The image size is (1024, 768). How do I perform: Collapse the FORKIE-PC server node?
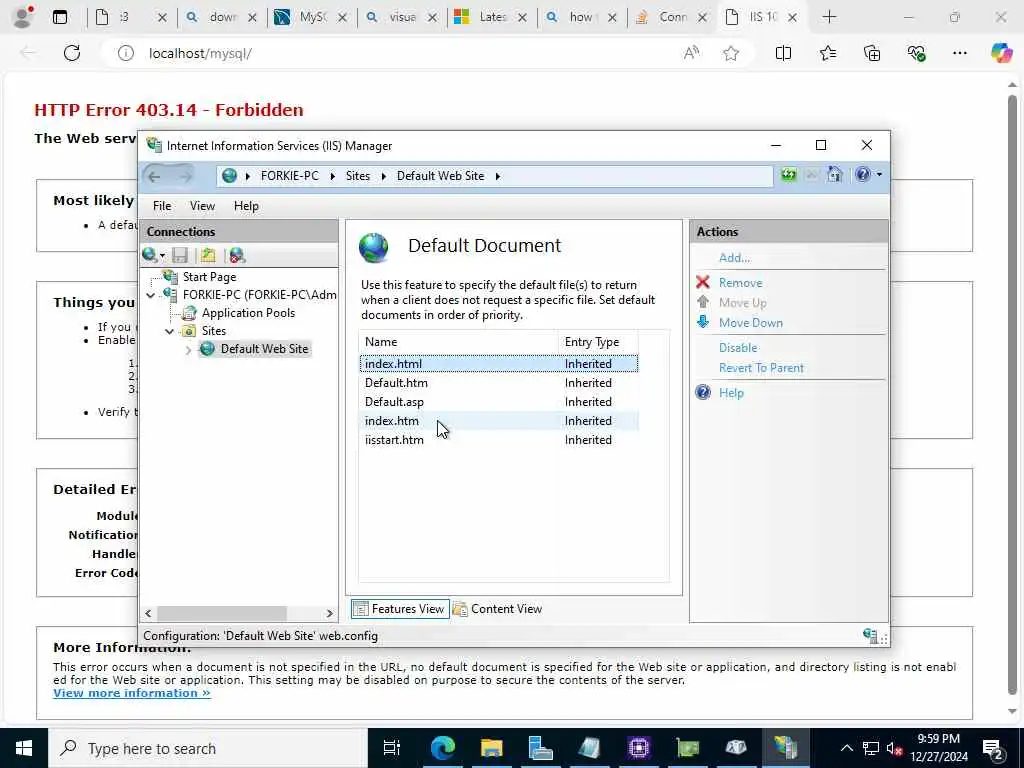click(151, 295)
